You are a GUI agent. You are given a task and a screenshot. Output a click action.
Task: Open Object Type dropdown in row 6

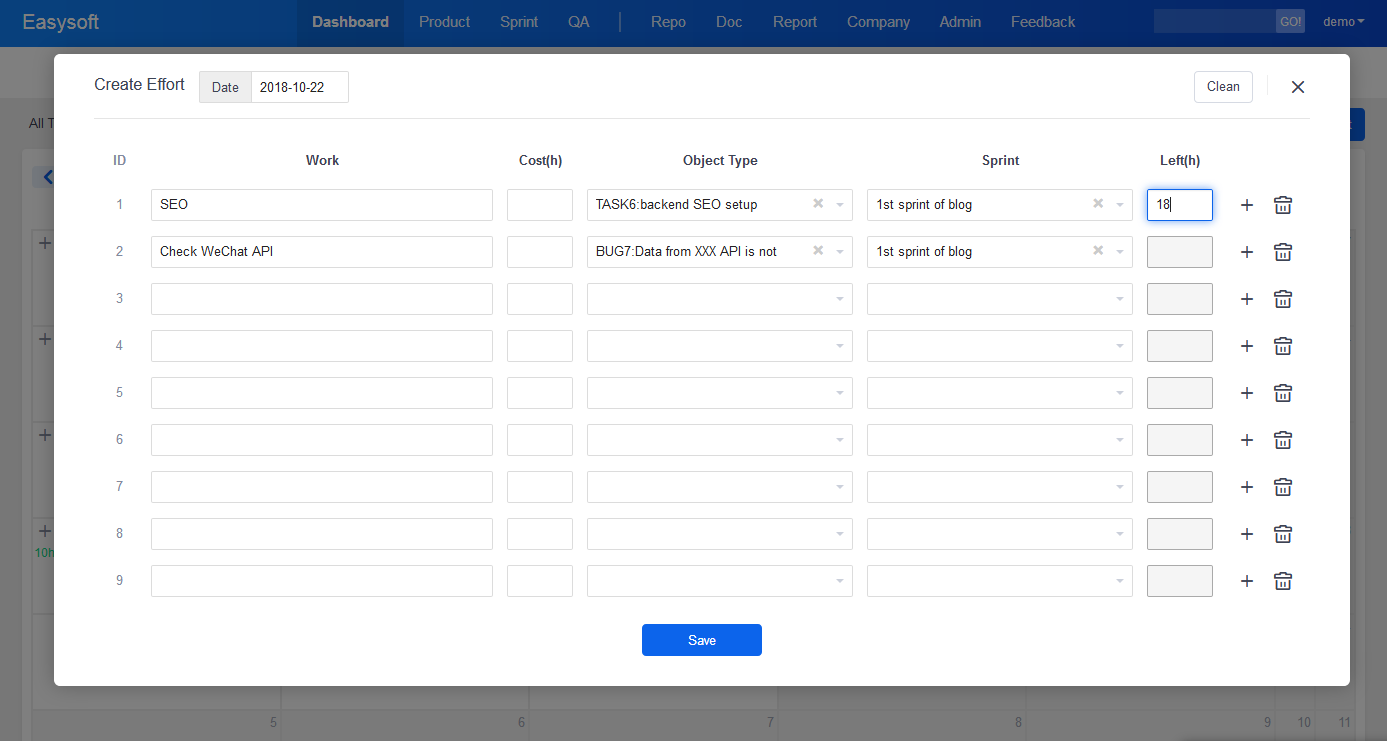pos(720,440)
